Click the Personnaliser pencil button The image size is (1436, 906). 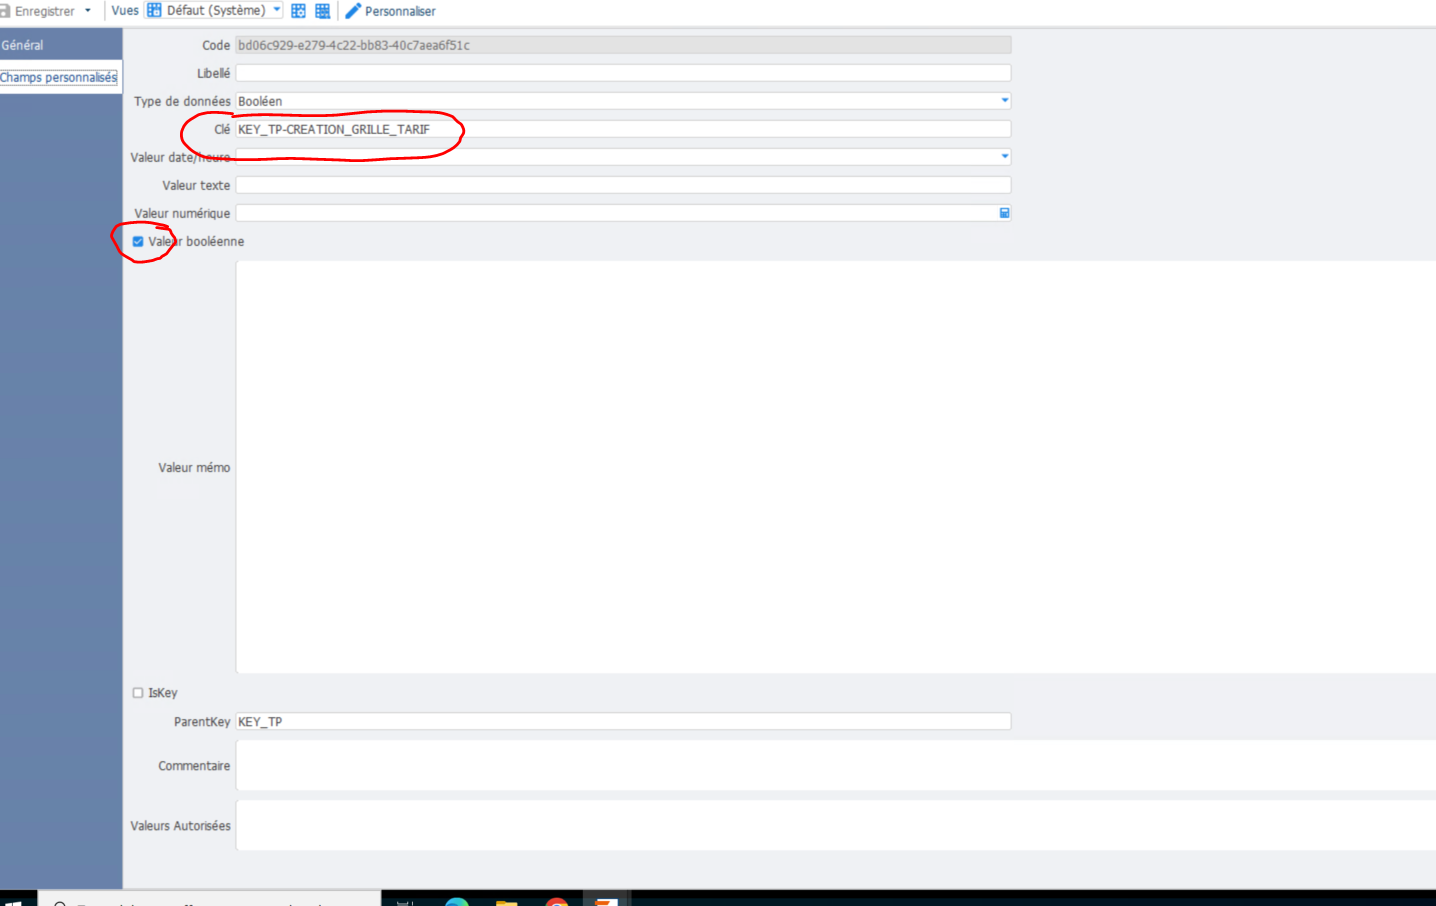point(390,11)
